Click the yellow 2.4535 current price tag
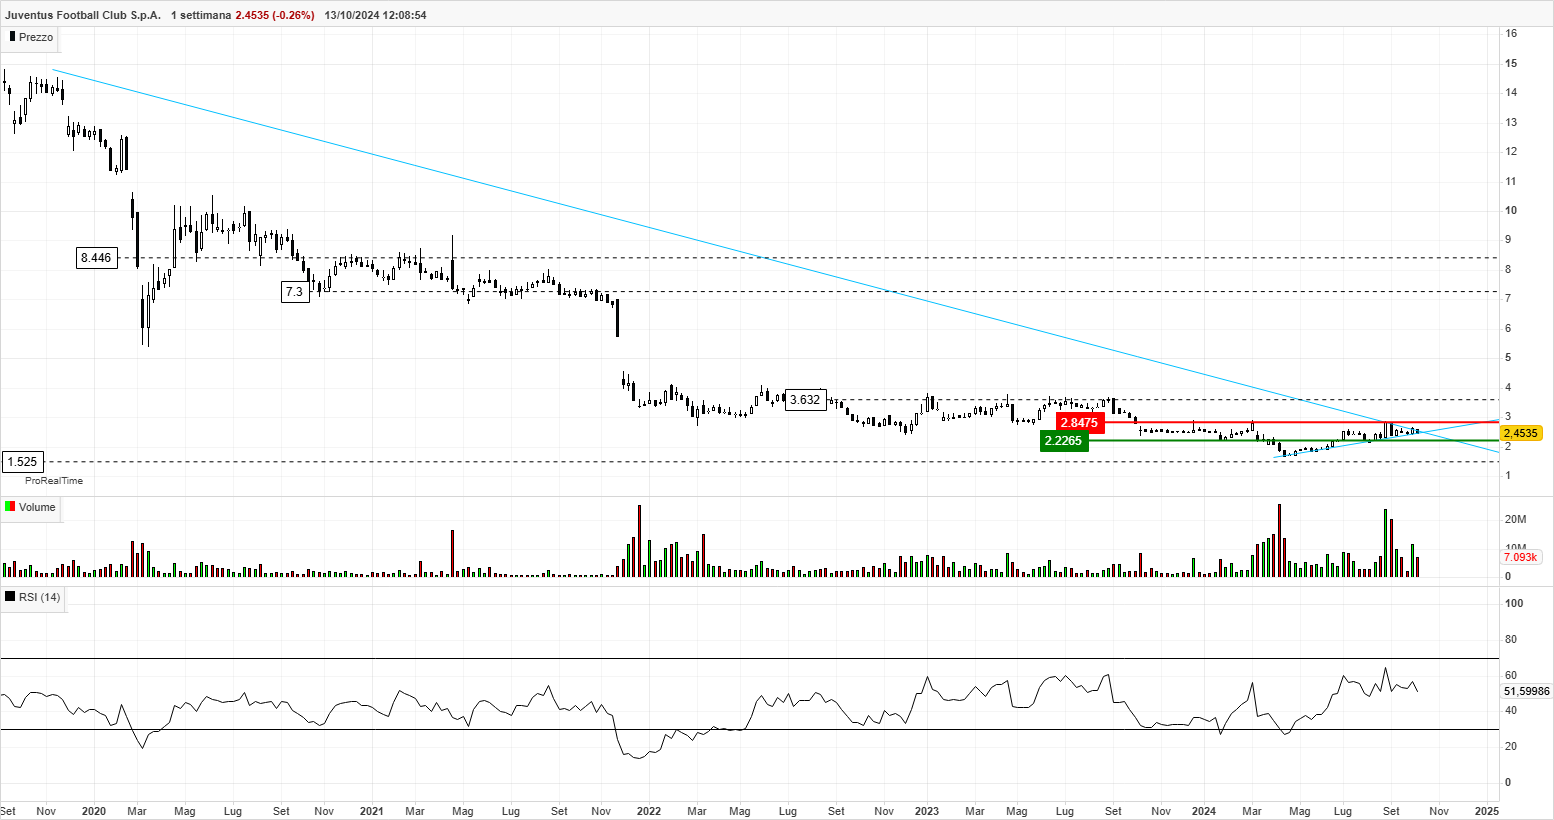1554x820 pixels. click(1521, 433)
